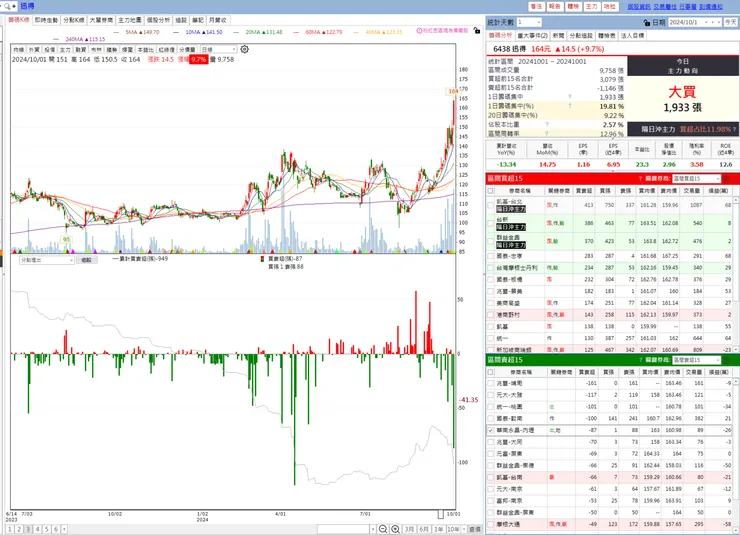Image resolution: width=740 pixels, height=535 pixels.
Task: Click the 主力 red button at top
Action: click(x=591, y=6)
